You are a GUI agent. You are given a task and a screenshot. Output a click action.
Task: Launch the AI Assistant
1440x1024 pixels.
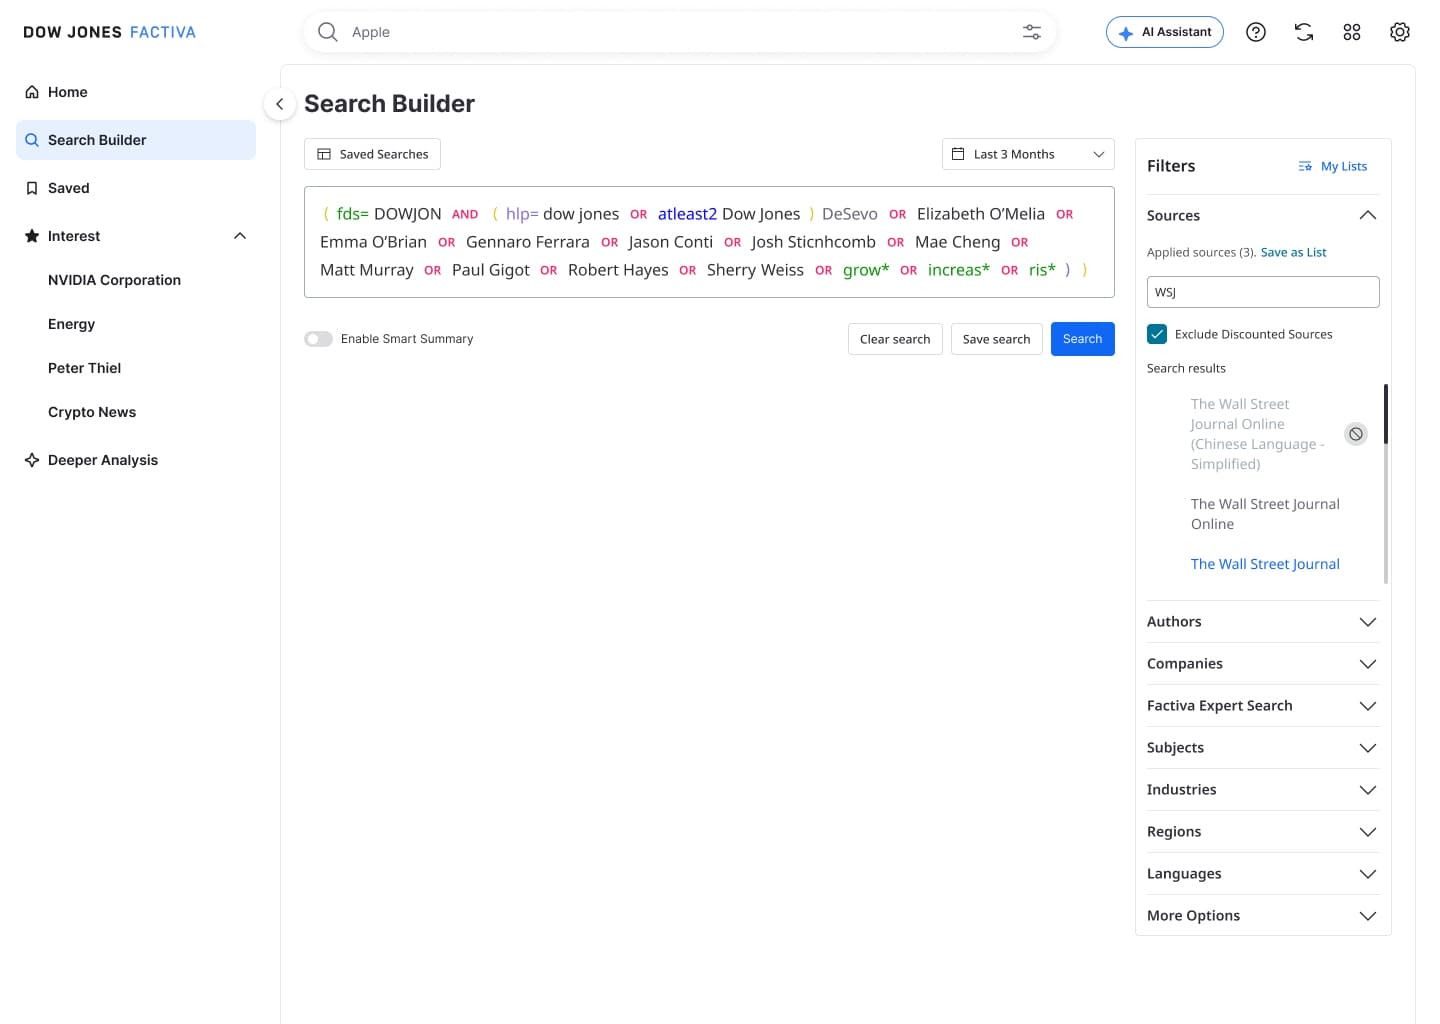[1164, 32]
